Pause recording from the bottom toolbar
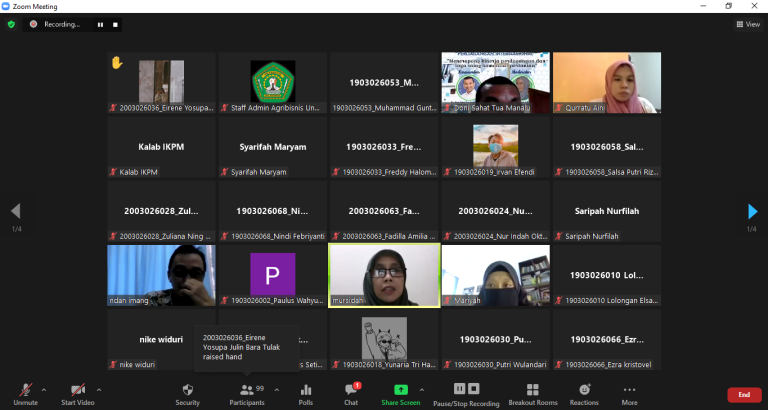768x410 pixels. point(459,388)
